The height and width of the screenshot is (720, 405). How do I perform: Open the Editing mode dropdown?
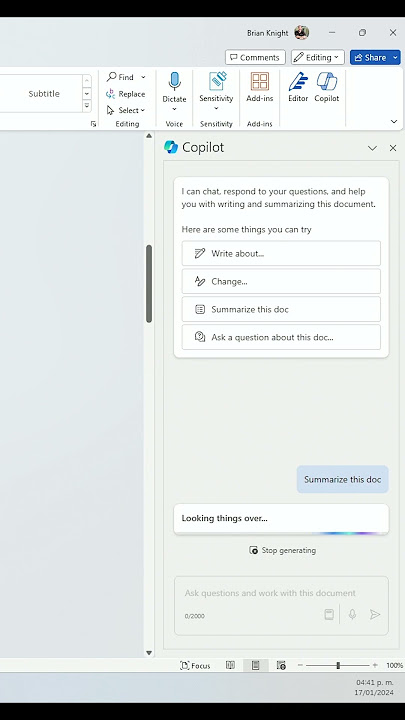click(x=317, y=57)
